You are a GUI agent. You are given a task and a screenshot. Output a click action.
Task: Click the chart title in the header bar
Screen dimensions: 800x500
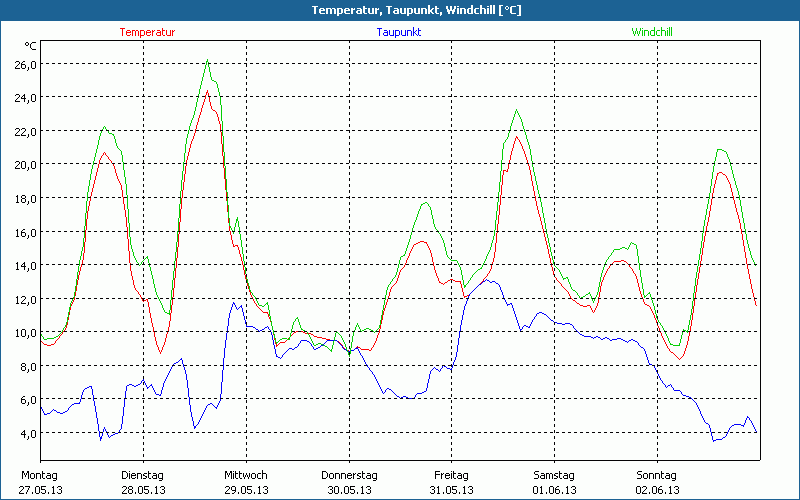(x=400, y=10)
